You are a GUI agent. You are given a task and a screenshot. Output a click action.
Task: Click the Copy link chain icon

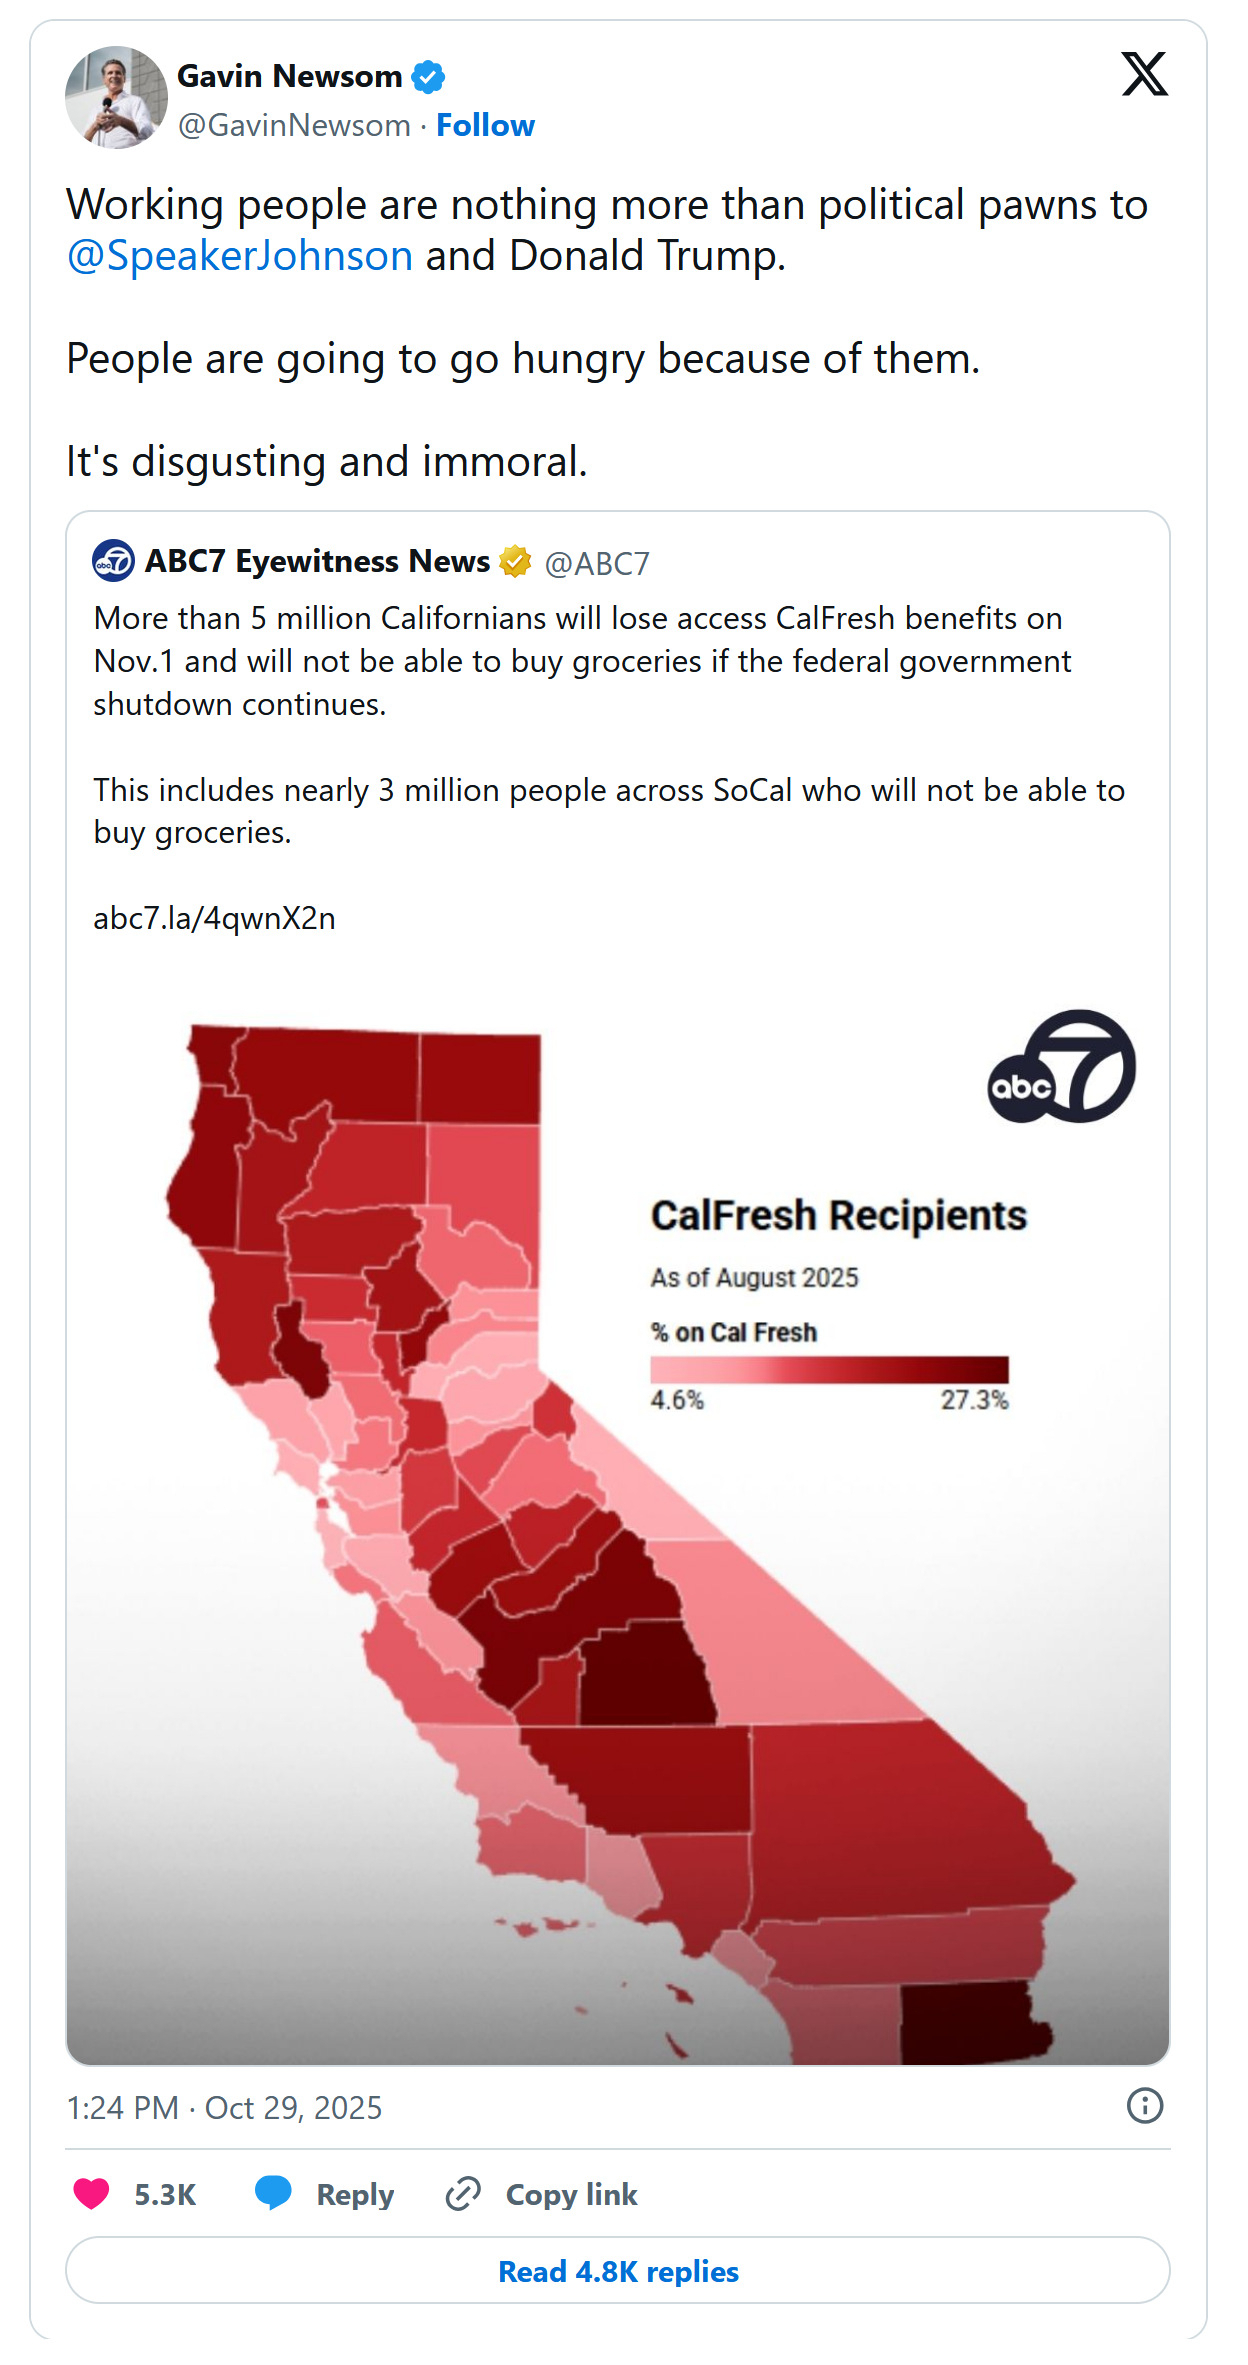point(464,2194)
